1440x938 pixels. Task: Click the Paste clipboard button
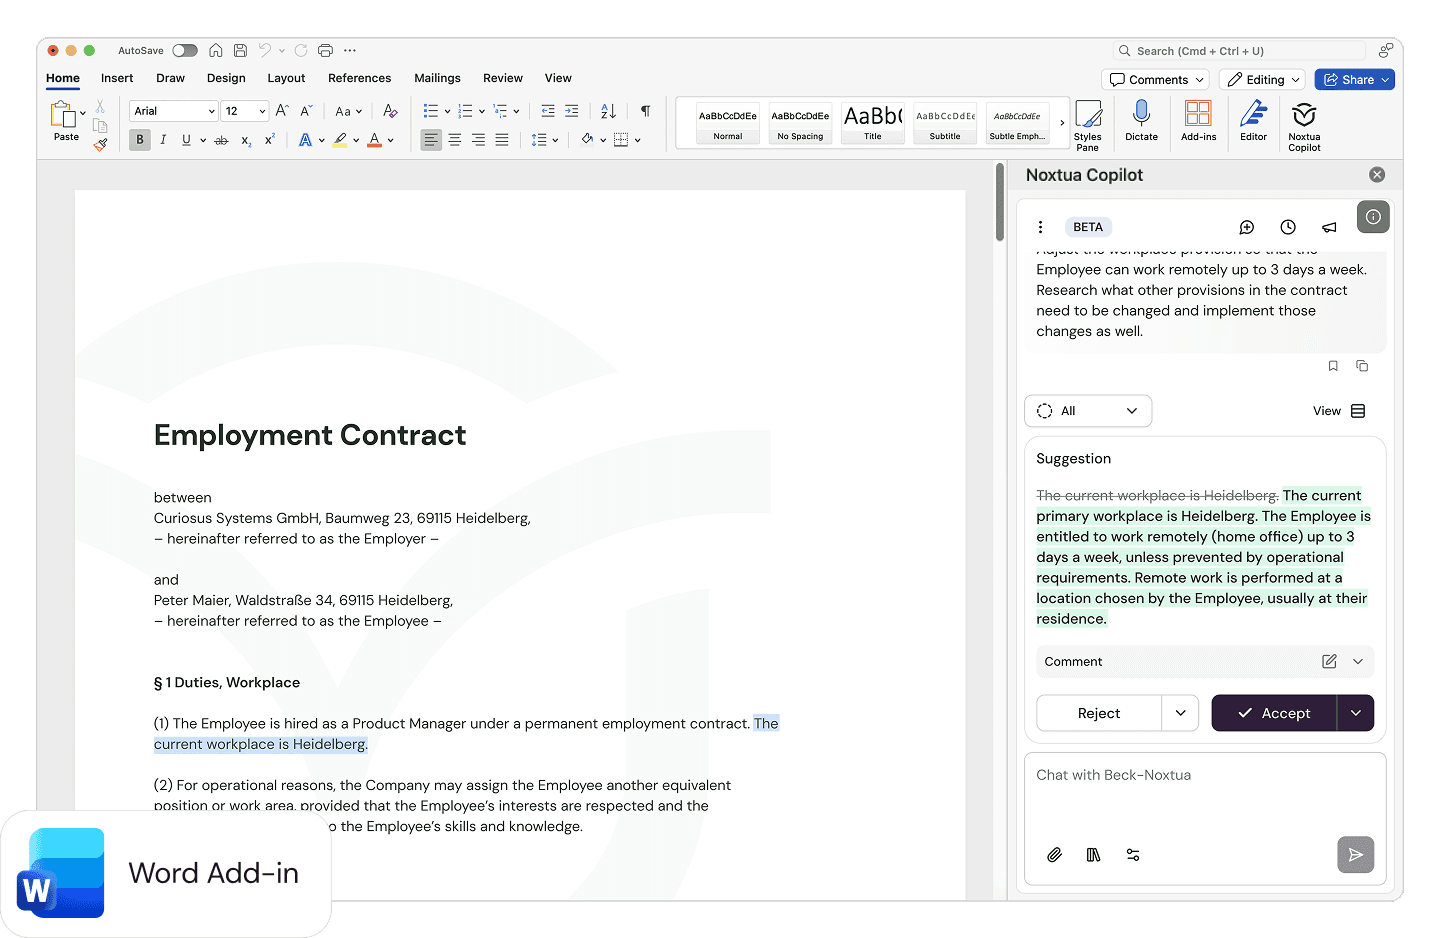(x=65, y=121)
